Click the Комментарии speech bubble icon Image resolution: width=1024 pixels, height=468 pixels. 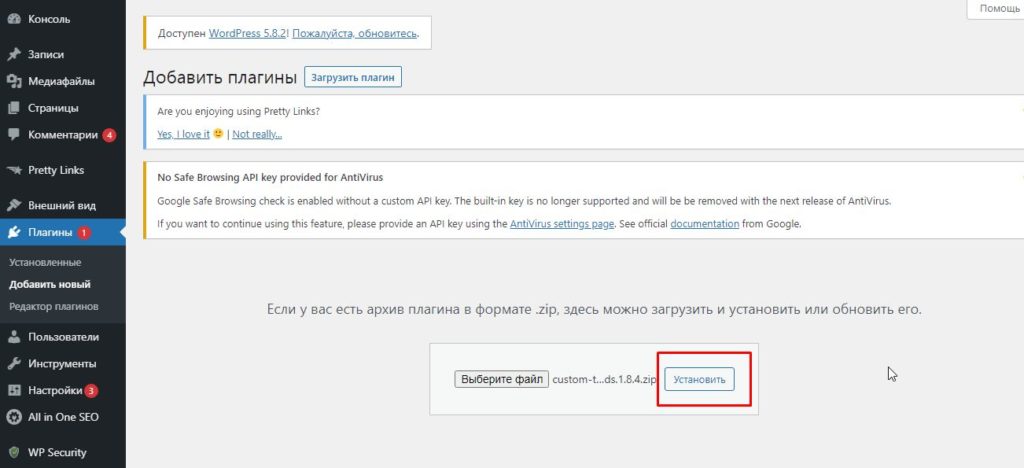tap(14, 135)
